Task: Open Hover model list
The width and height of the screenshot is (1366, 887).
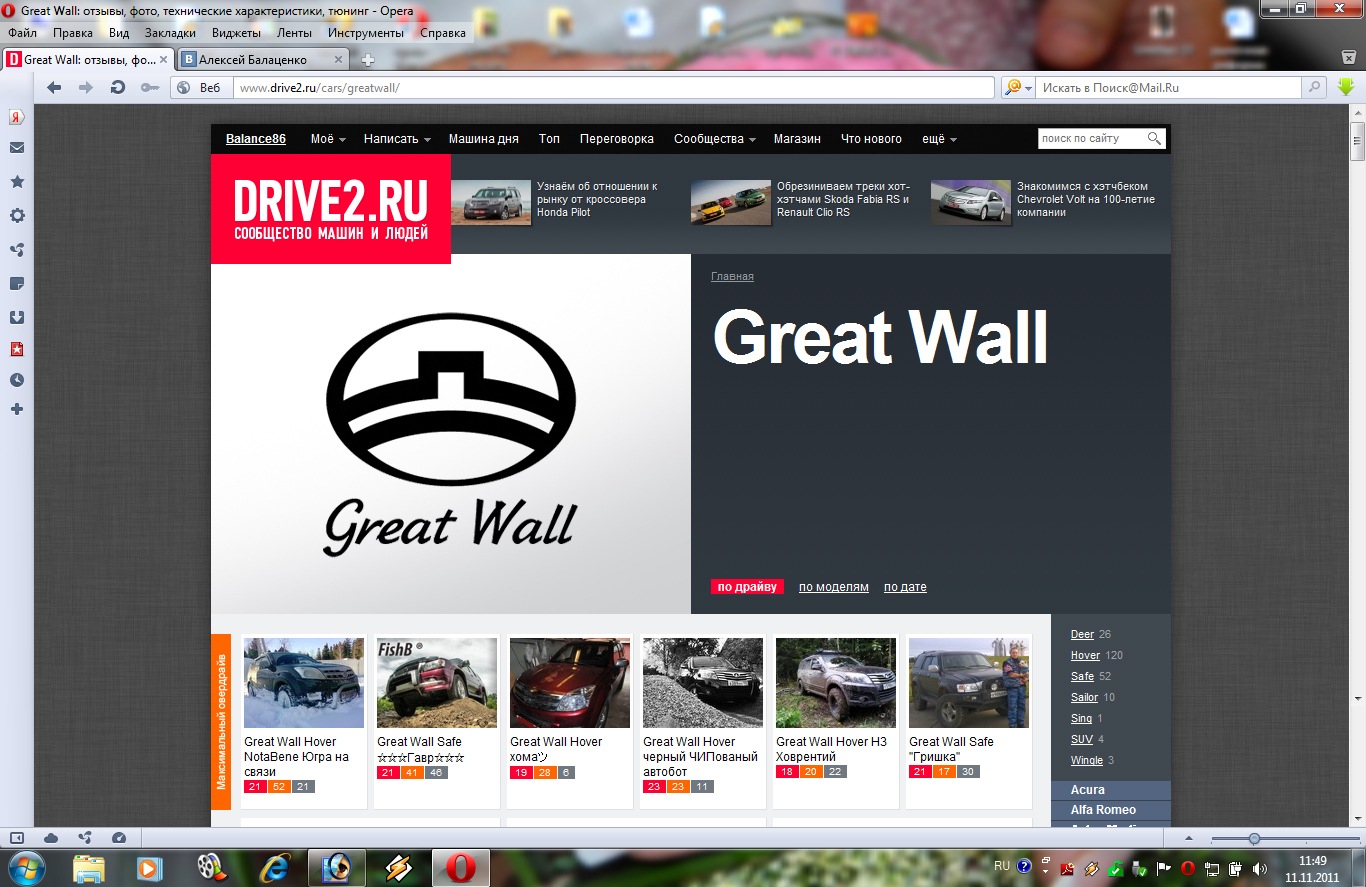Action: pyautogui.click(x=1085, y=656)
